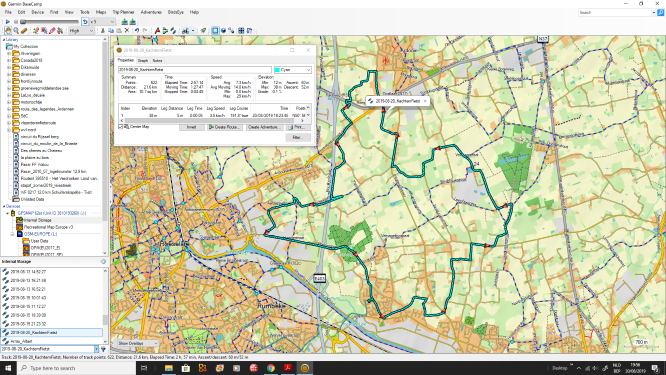Viewport: 666px width, 375px height.
Task: Select the Measure ruler tool
Action: [24, 31]
